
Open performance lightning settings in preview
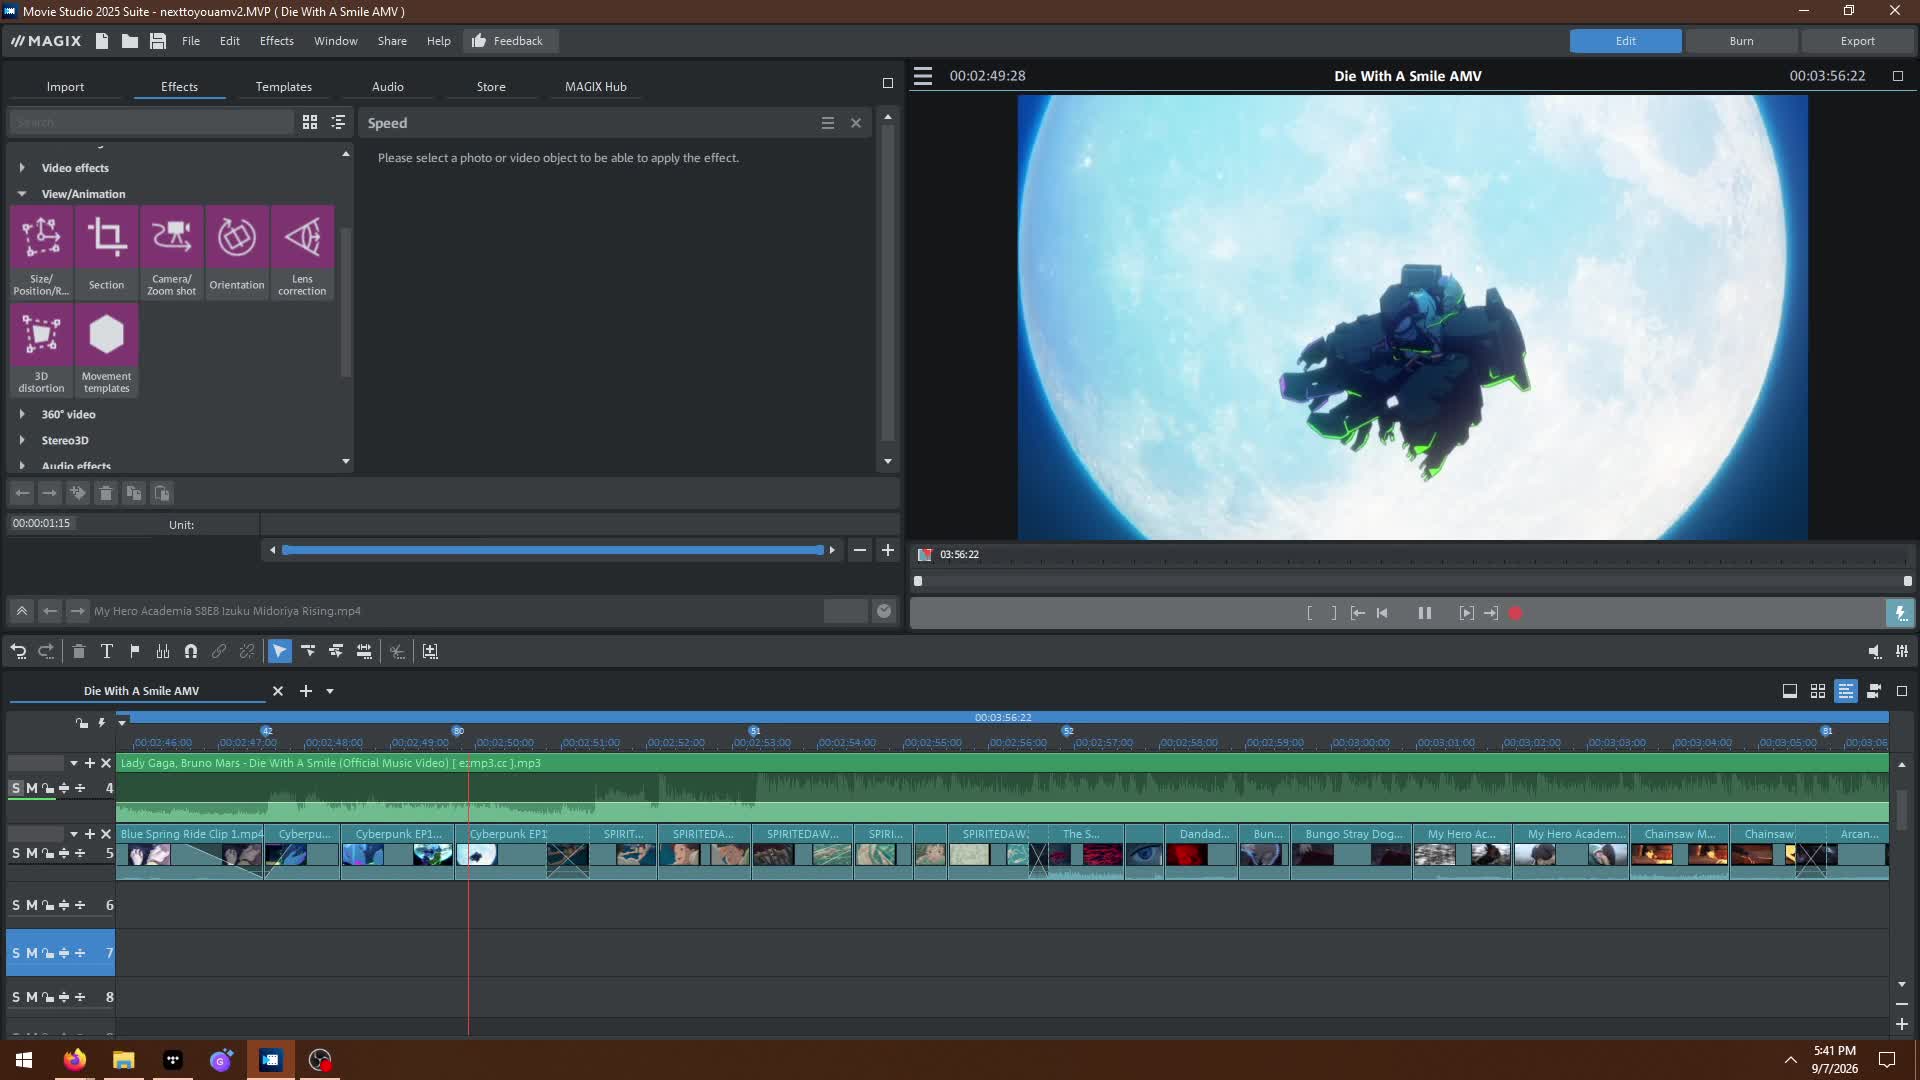(1900, 614)
